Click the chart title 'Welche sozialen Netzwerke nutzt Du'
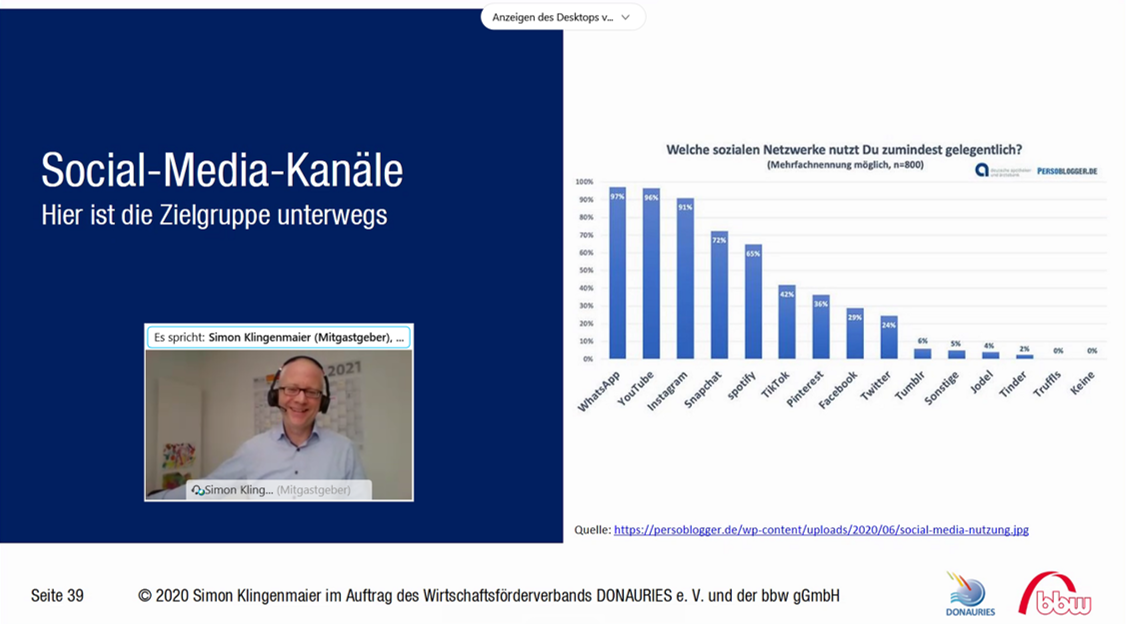Viewport: 1126px width, 624px height. (x=844, y=150)
